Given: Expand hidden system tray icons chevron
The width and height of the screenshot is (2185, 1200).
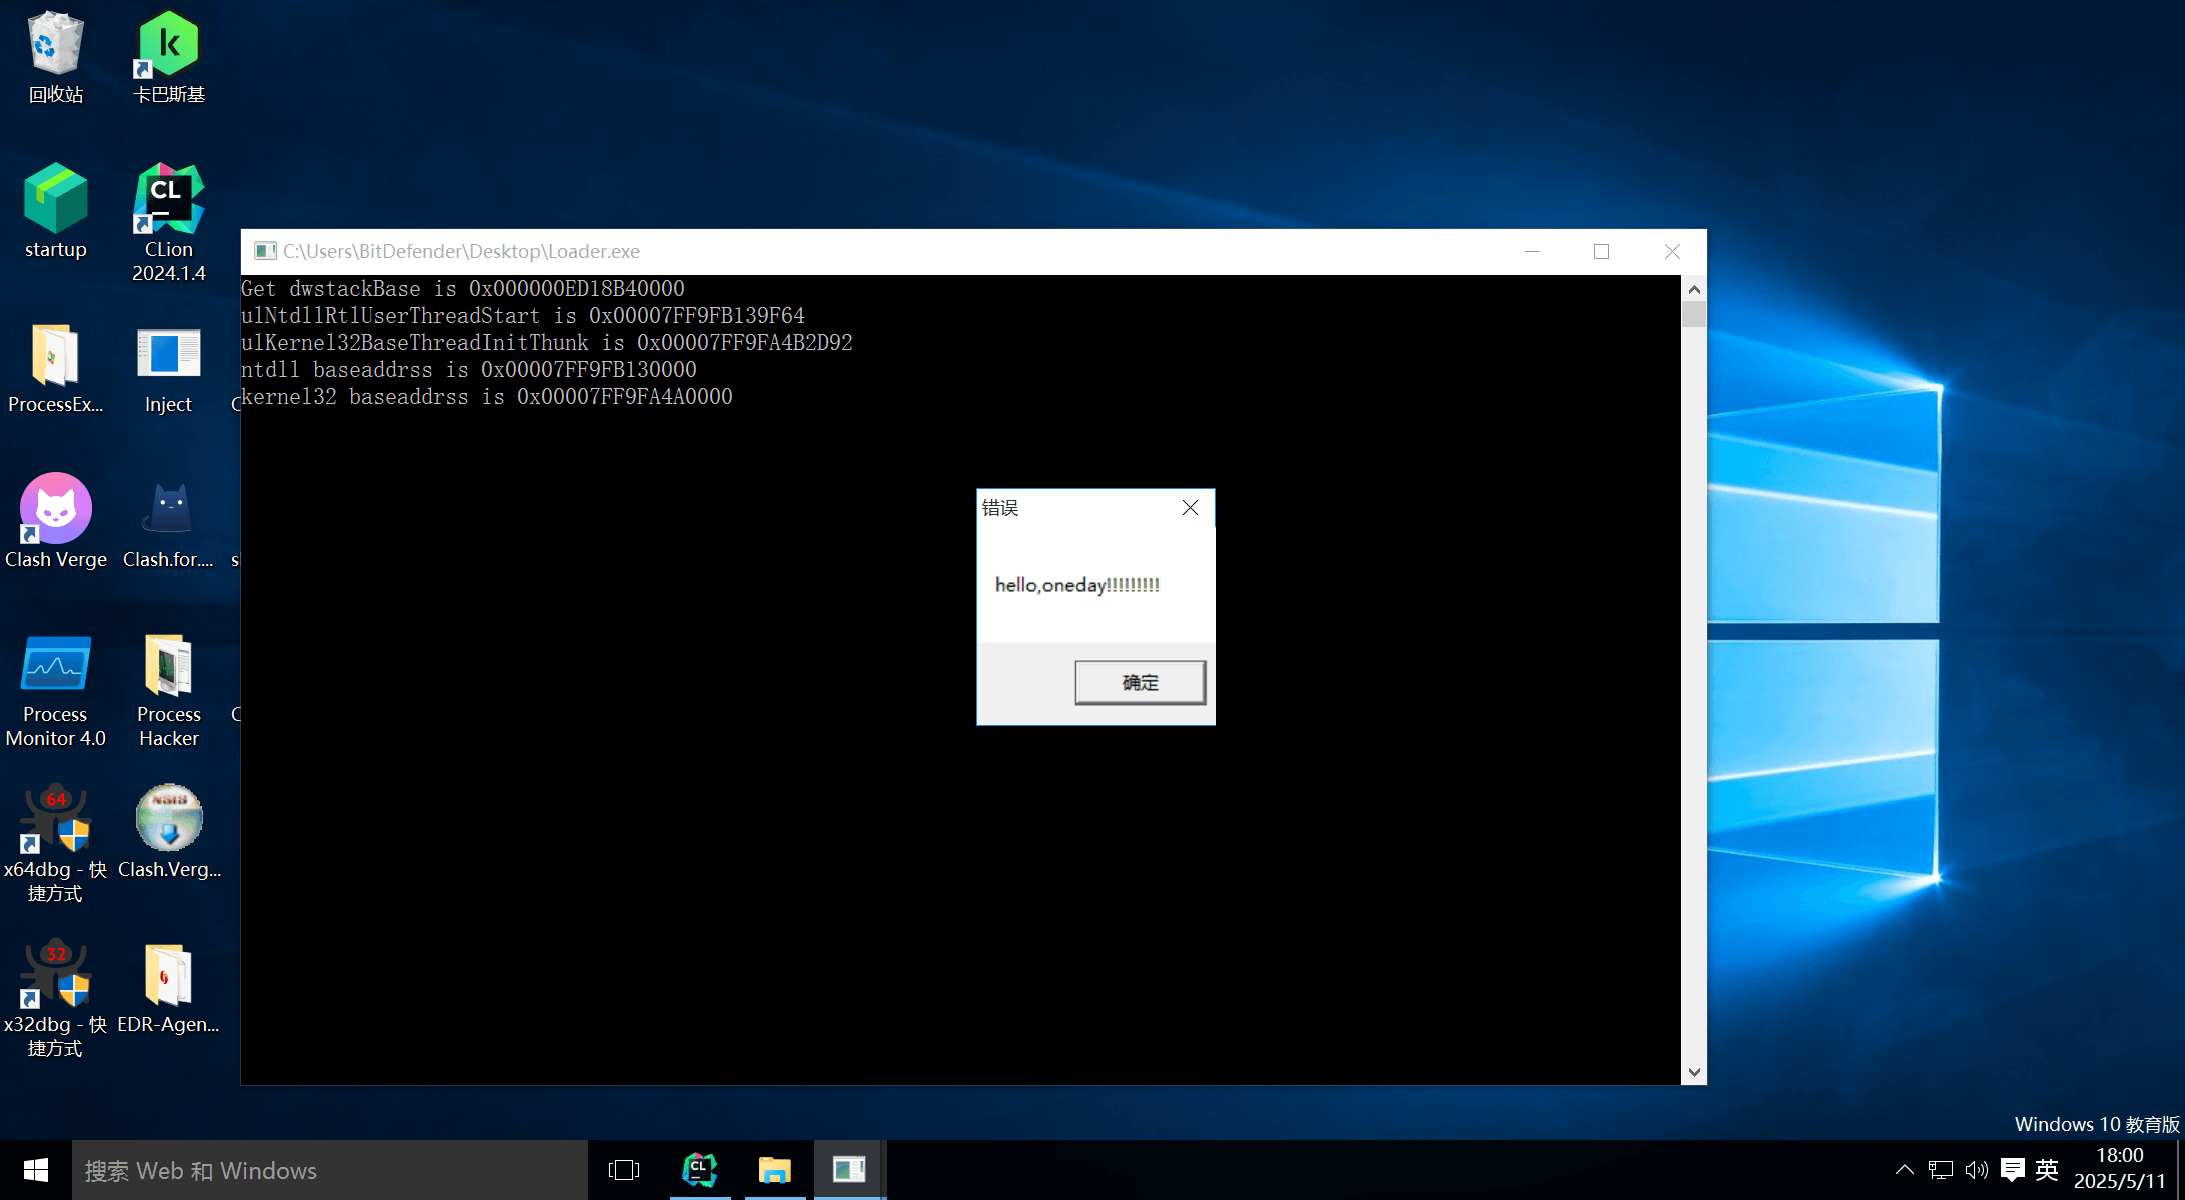Looking at the screenshot, I should click(1904, 1170).
